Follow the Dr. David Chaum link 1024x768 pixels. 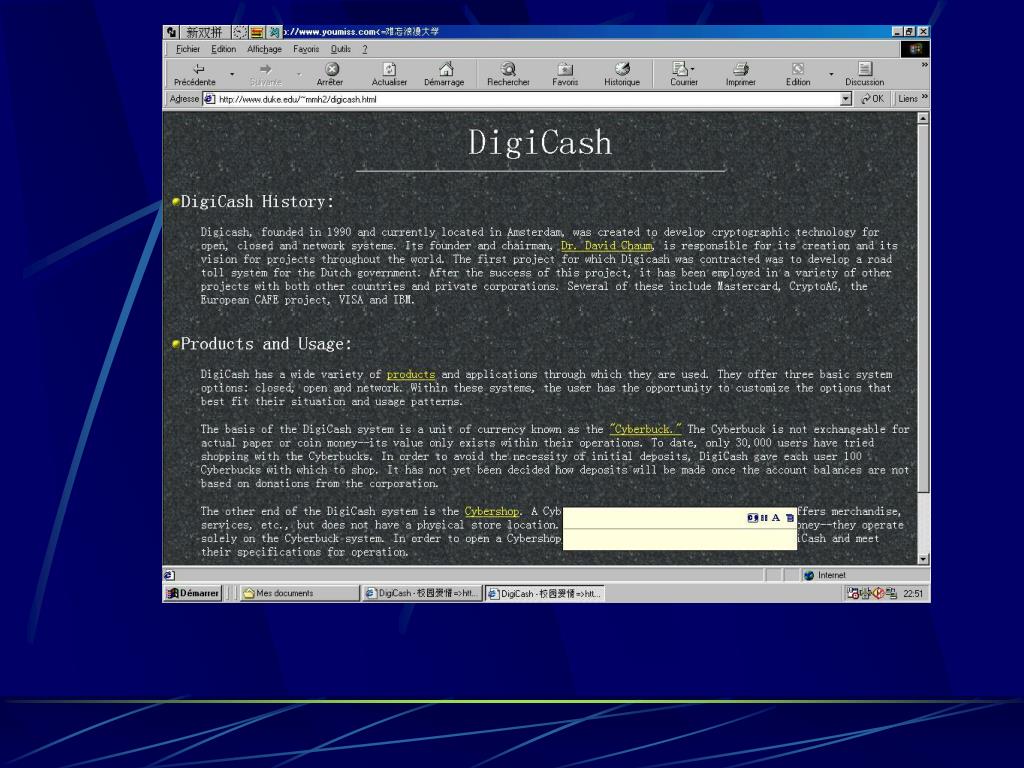coord(607,246)
